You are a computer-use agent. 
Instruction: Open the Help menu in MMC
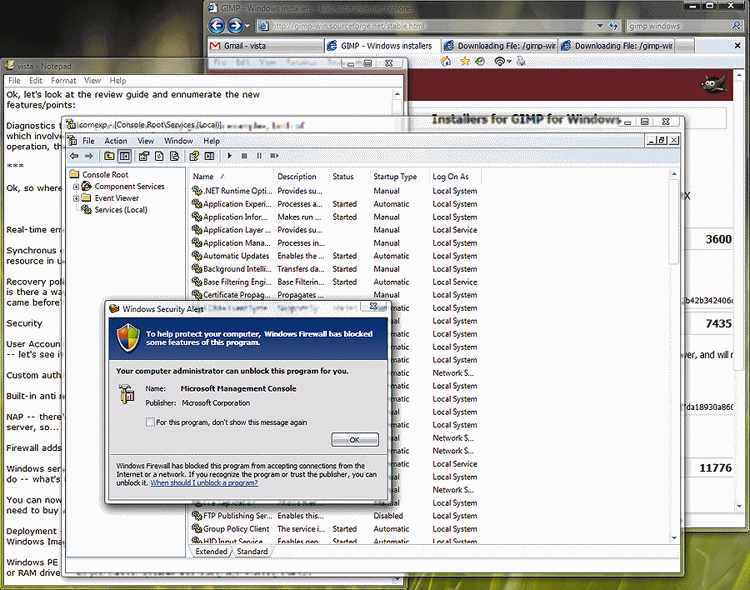point(211,141)
